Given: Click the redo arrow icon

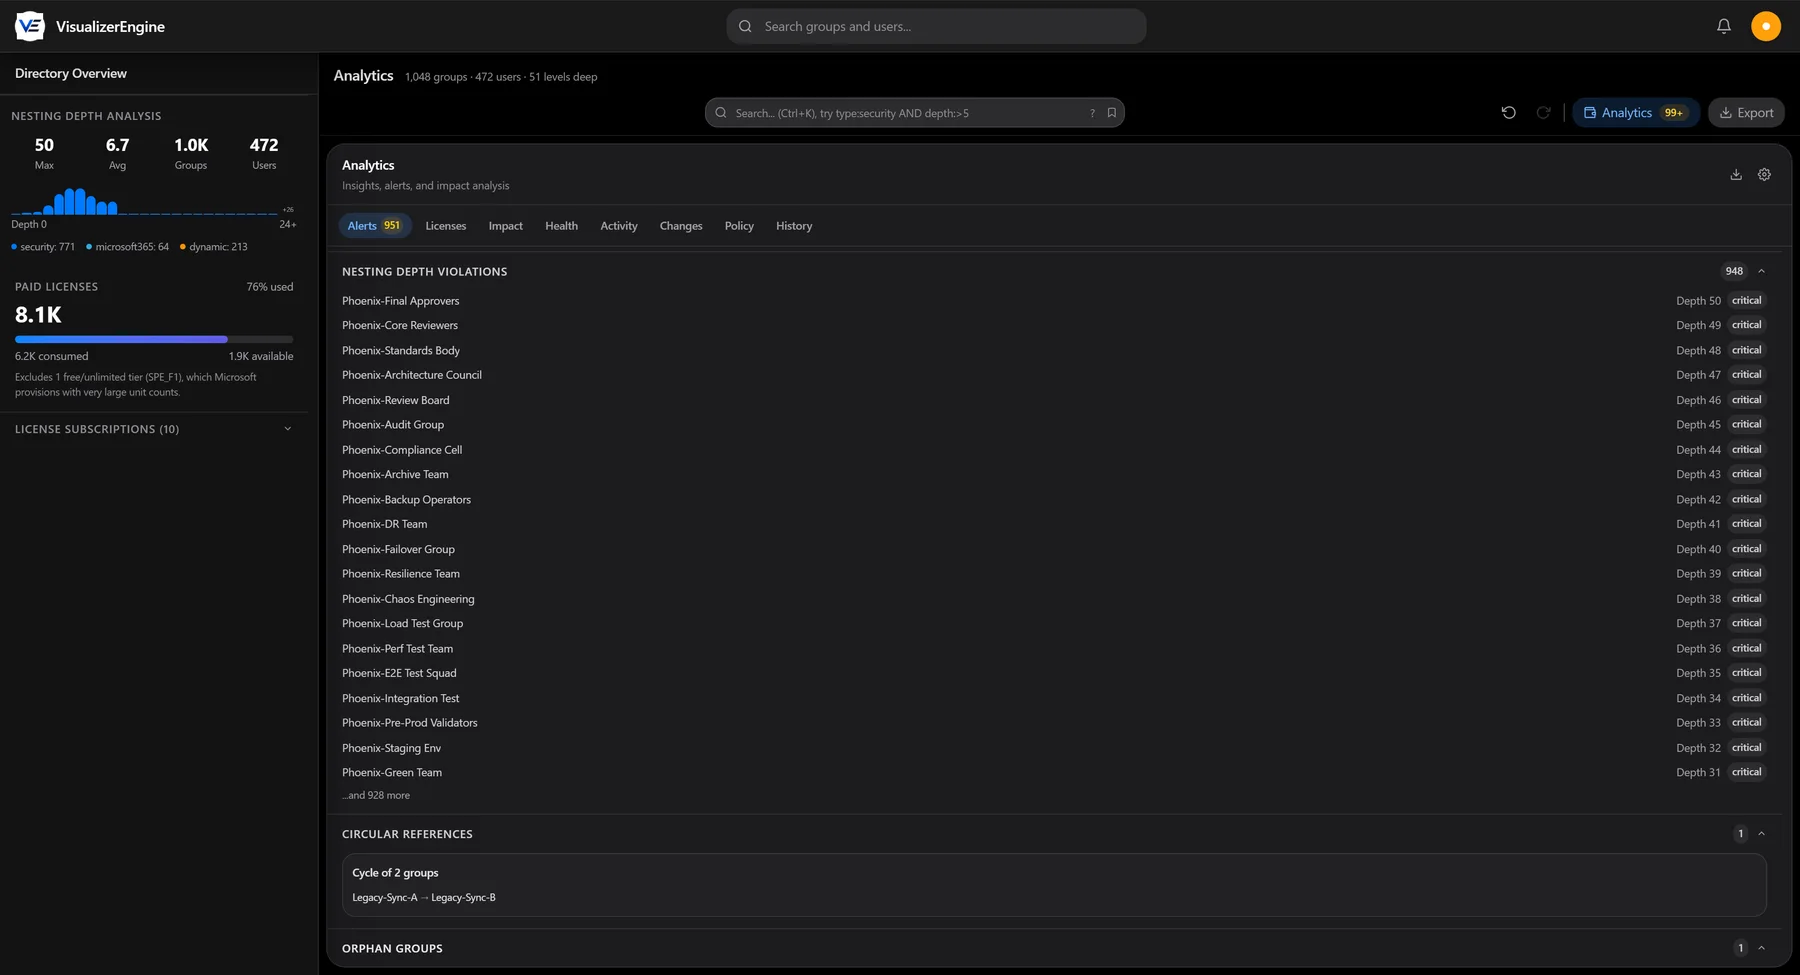Looking at the screenshot, I should tap(1543, 113).
